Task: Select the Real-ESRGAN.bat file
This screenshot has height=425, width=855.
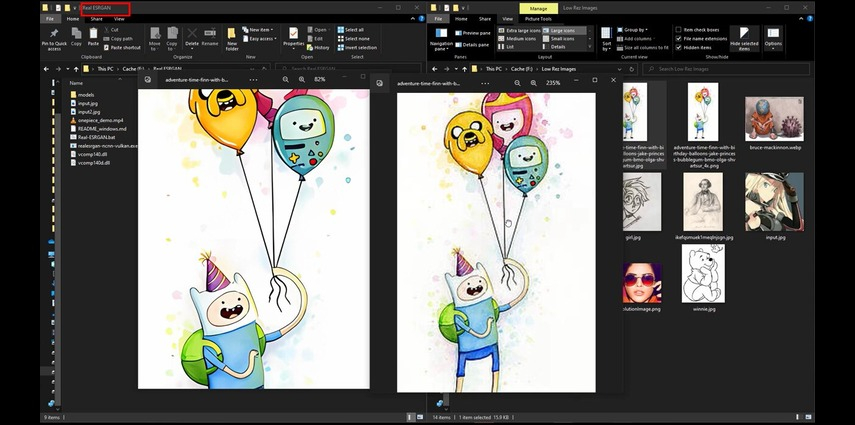Action: 93,137
